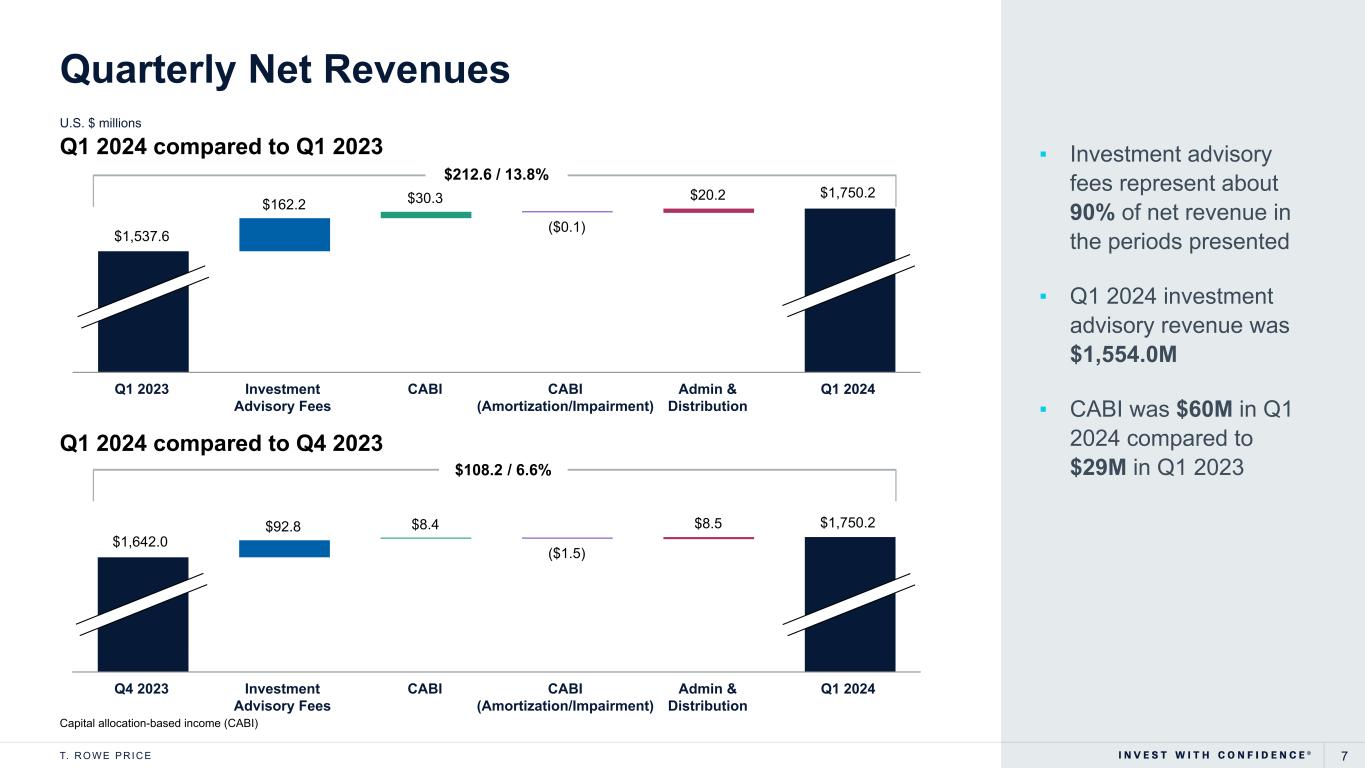Select the "Q1 2024 compared to Q4 2023" heading
The image size is (1365, 768).
221,443
